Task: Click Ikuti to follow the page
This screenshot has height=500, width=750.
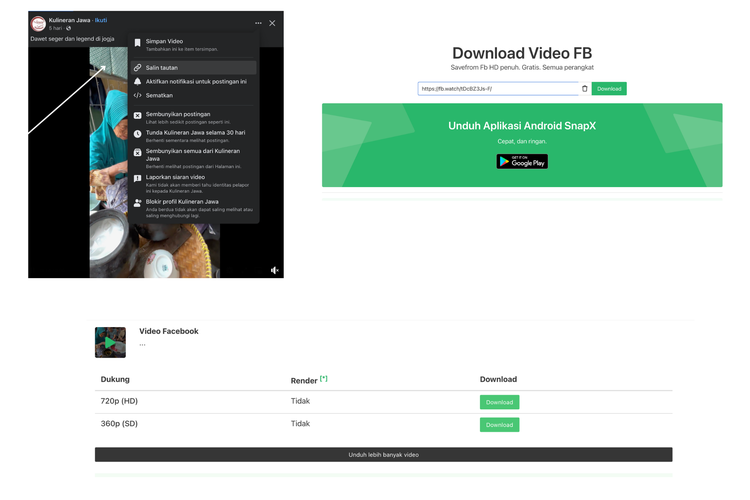Action: point(101,20)
